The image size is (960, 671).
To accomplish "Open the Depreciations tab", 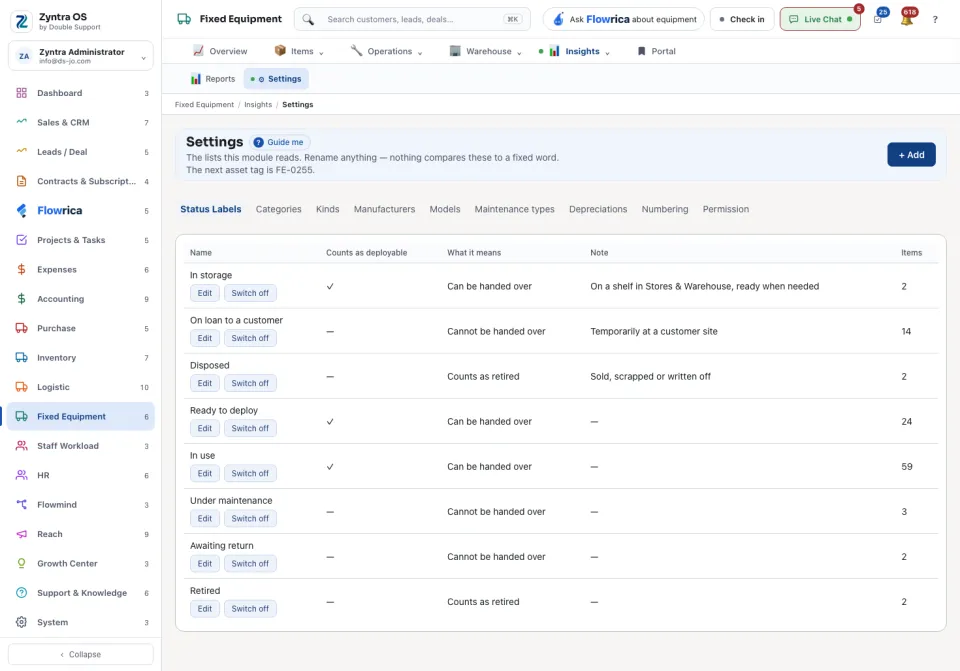I will pos(598,209).
